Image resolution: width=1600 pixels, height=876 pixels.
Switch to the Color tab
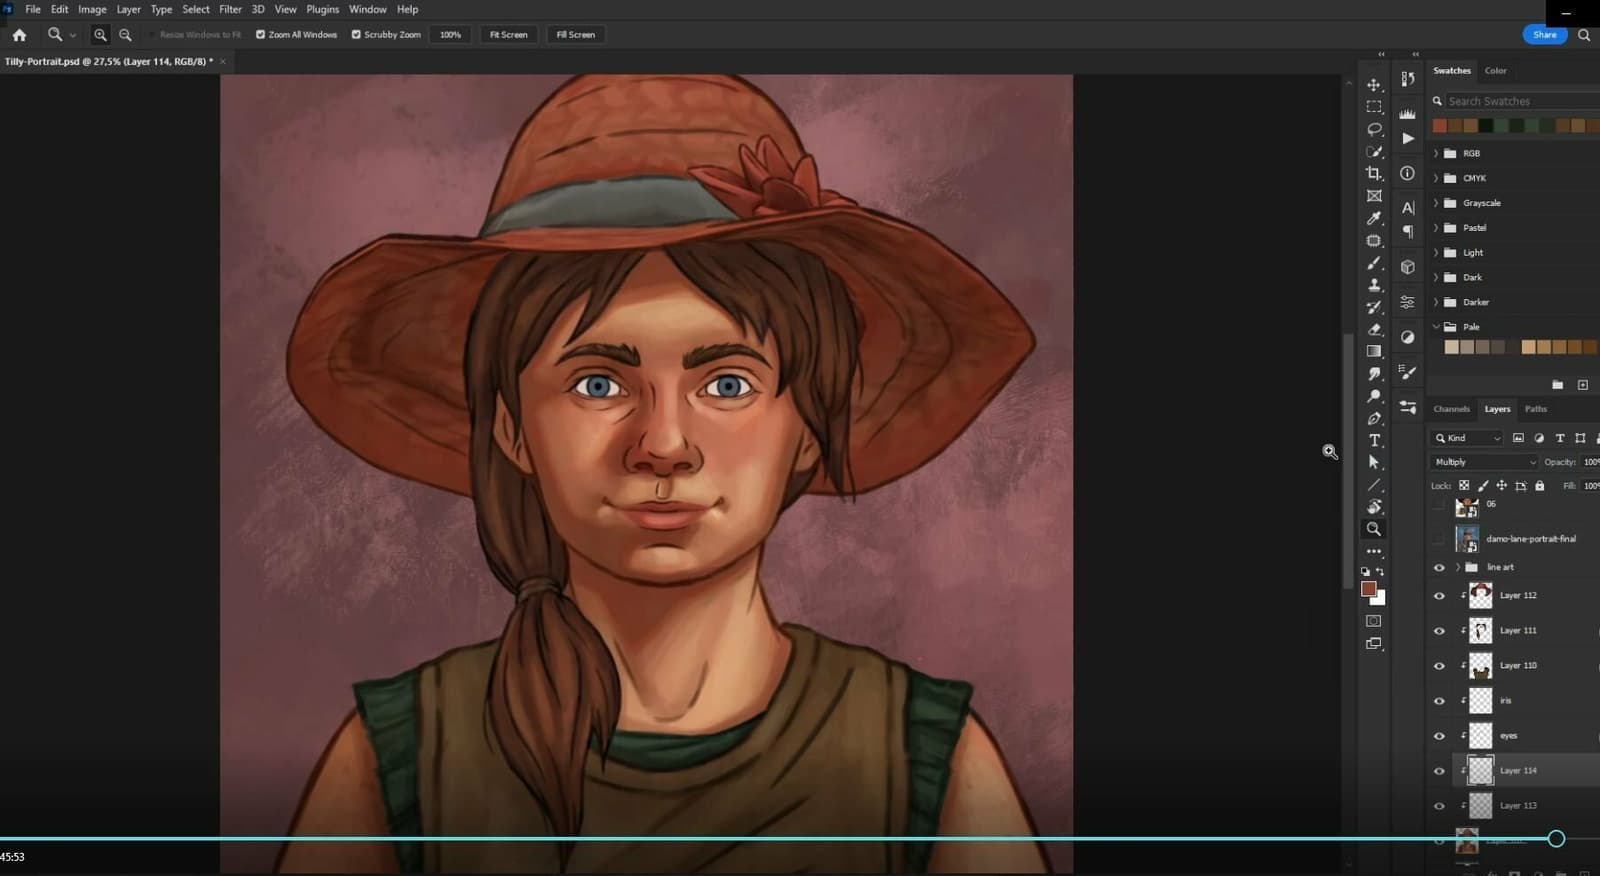(x=1495, y=71)
